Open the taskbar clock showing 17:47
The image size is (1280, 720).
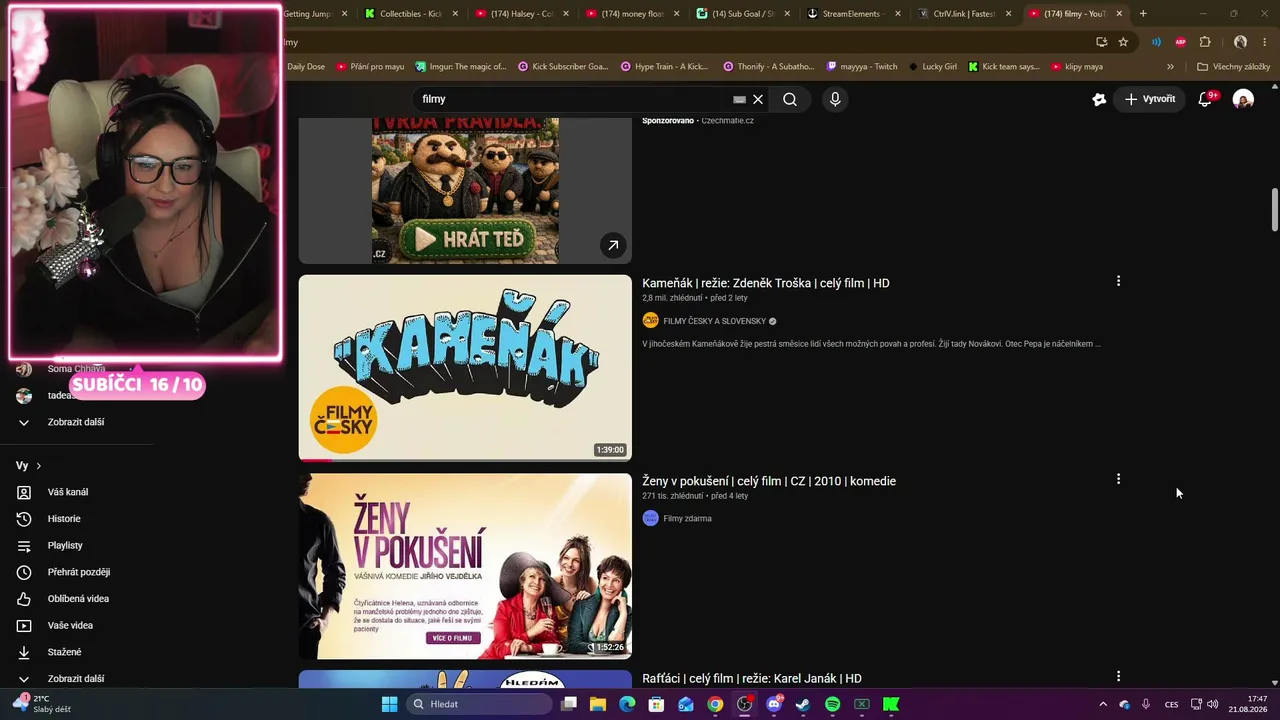pyautogui.click(x=1248, y=704)
